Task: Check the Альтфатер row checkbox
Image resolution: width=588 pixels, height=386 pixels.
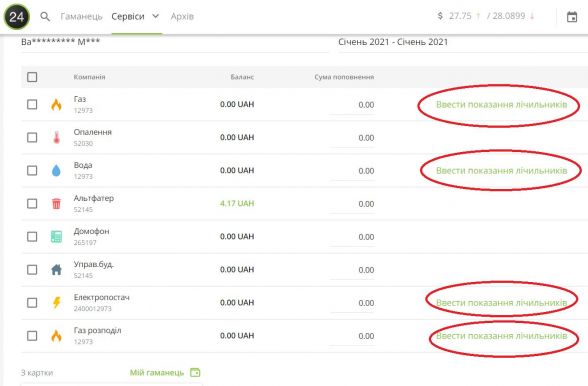Action: click(x=32, y=204)
